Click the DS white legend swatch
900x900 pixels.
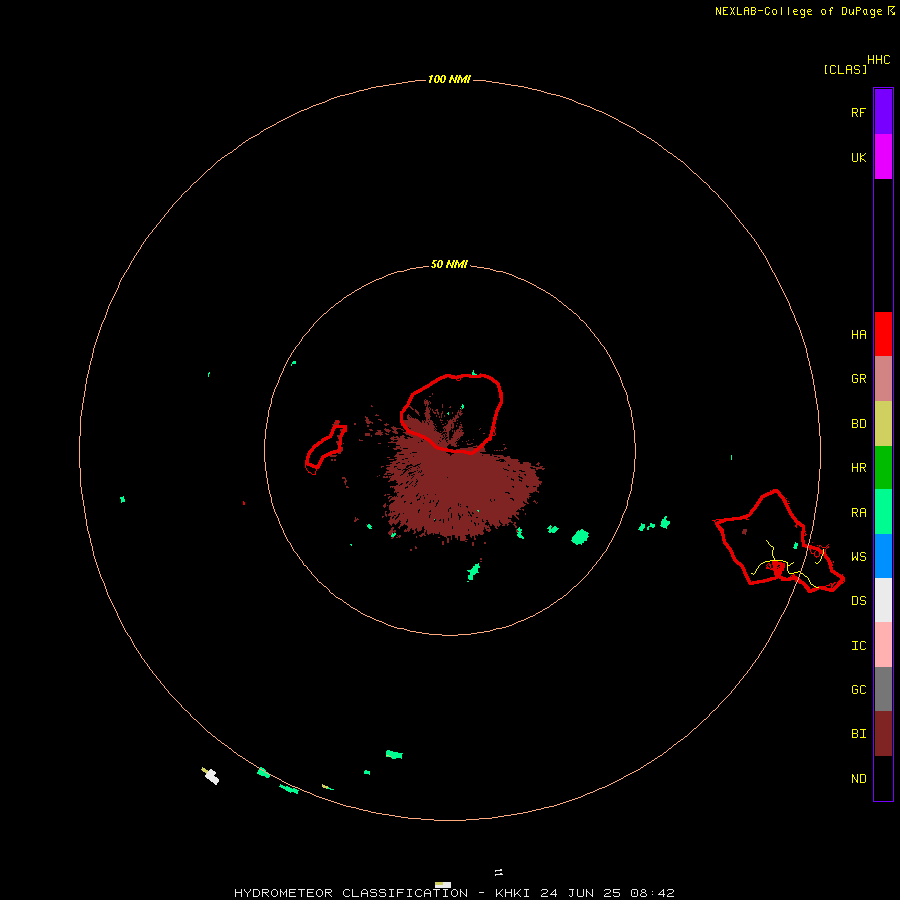coord(883,600)
